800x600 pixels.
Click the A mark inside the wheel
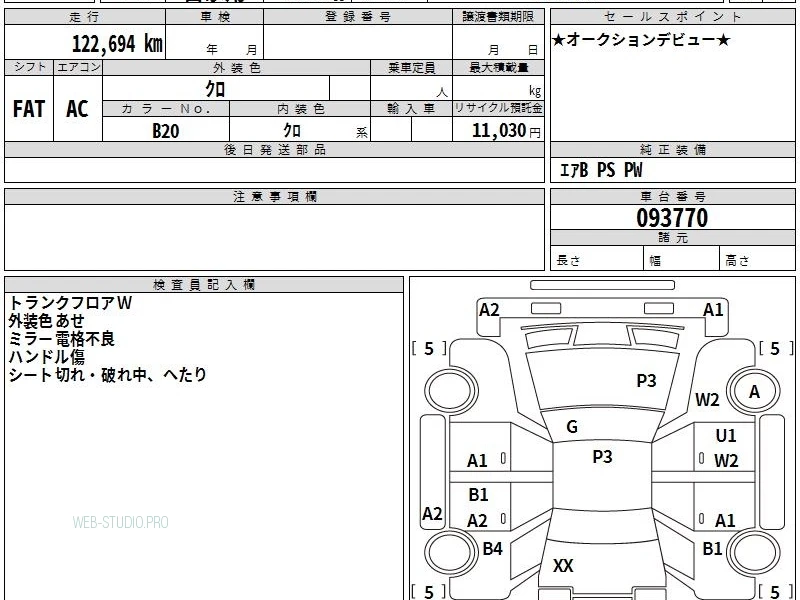point(755,392)
